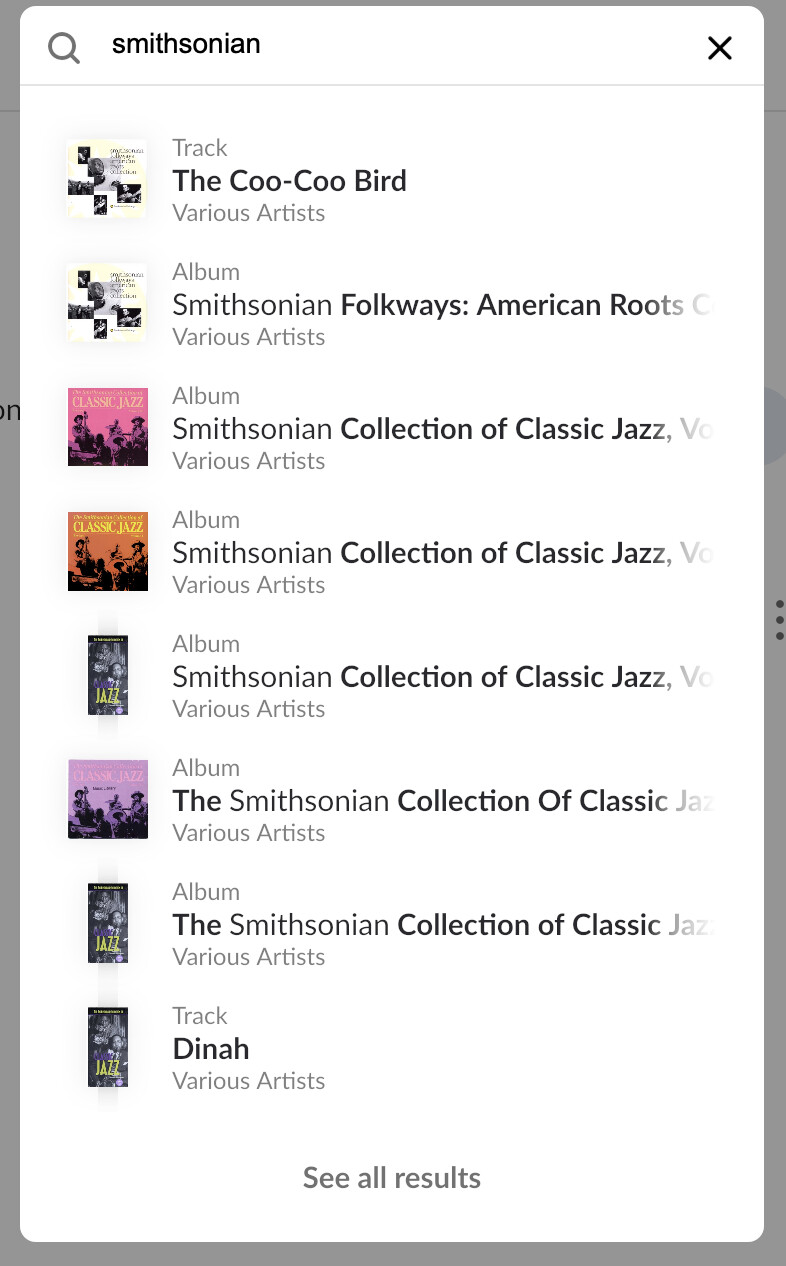Click "See all results" link
The width and height of the screenshot is (786, 1266).
392,1178
